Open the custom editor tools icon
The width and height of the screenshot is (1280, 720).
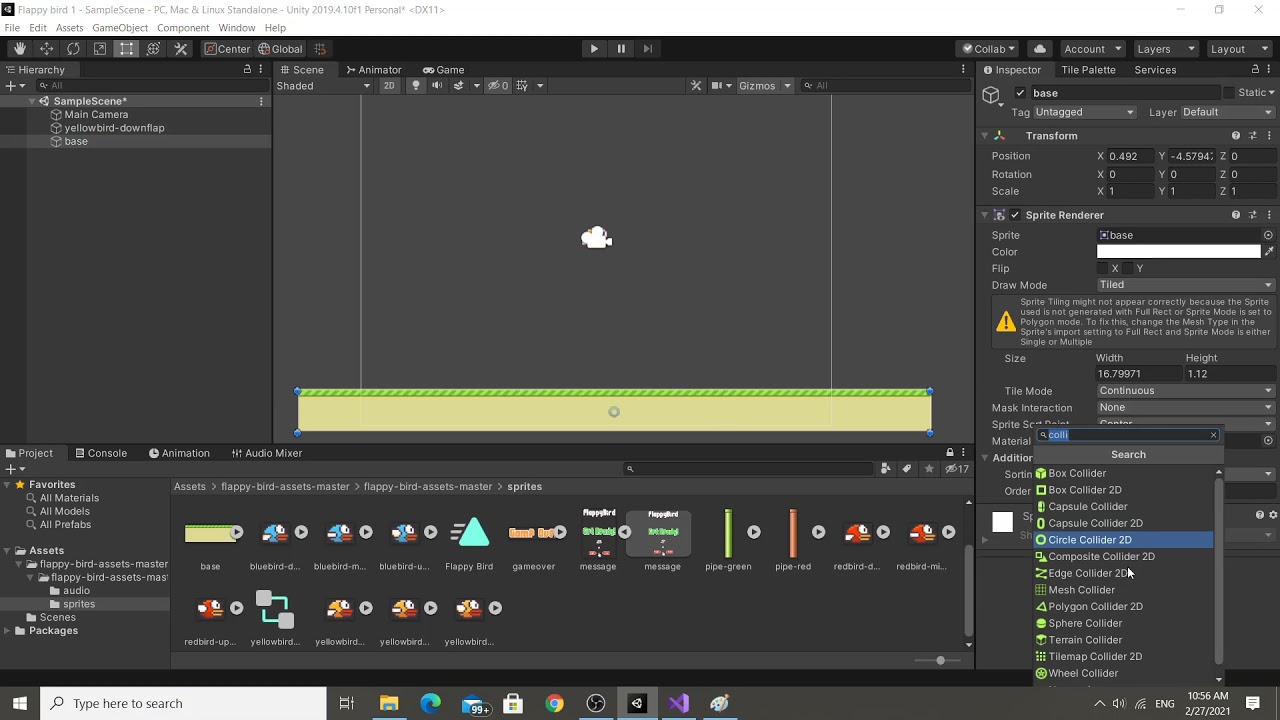(180, 49)
